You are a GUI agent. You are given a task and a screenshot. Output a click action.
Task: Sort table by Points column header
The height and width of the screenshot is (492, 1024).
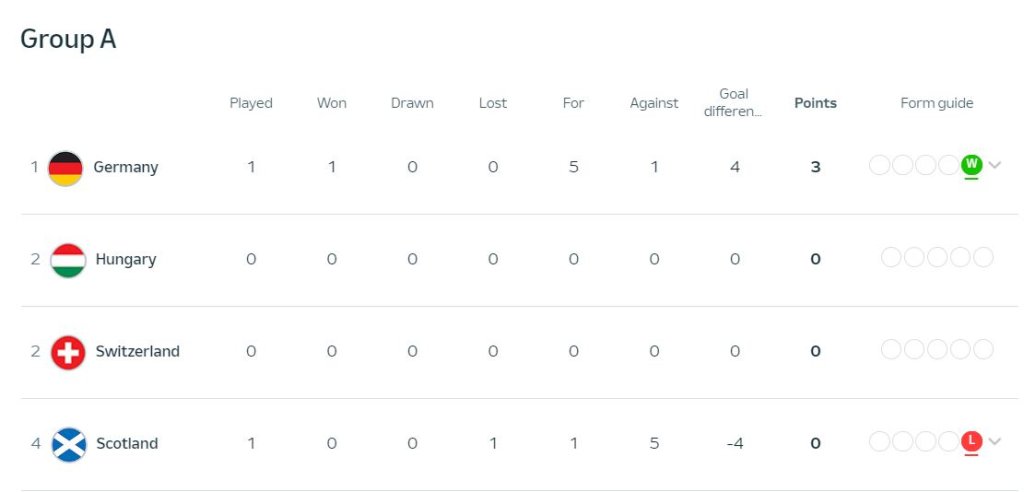point(815,103)
